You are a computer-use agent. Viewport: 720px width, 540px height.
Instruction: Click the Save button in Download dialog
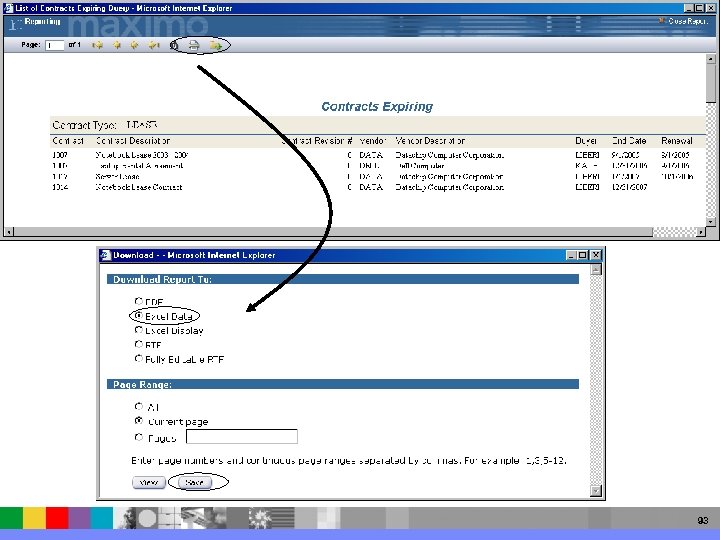pyautogui.click(x=195, y=483)
